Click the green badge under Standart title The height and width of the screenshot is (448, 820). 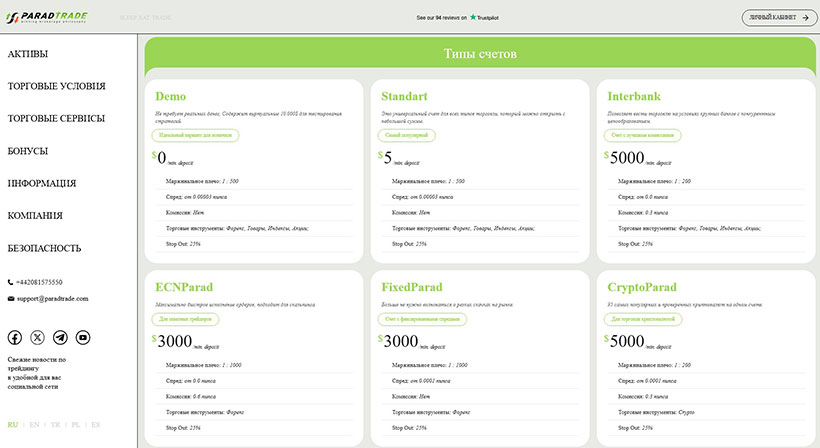pyautogui.click(x=406, y=135)
